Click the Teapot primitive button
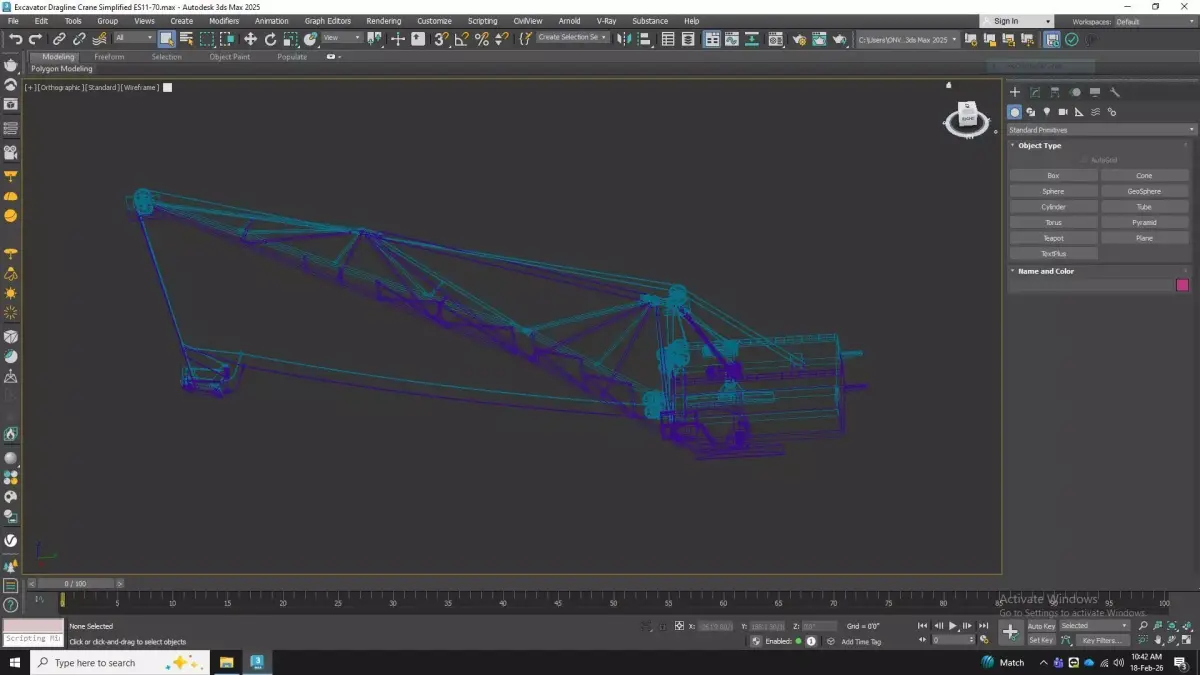Image resolution: width=1200 pixels, height=675 pixels. [x=1053, y=238]
